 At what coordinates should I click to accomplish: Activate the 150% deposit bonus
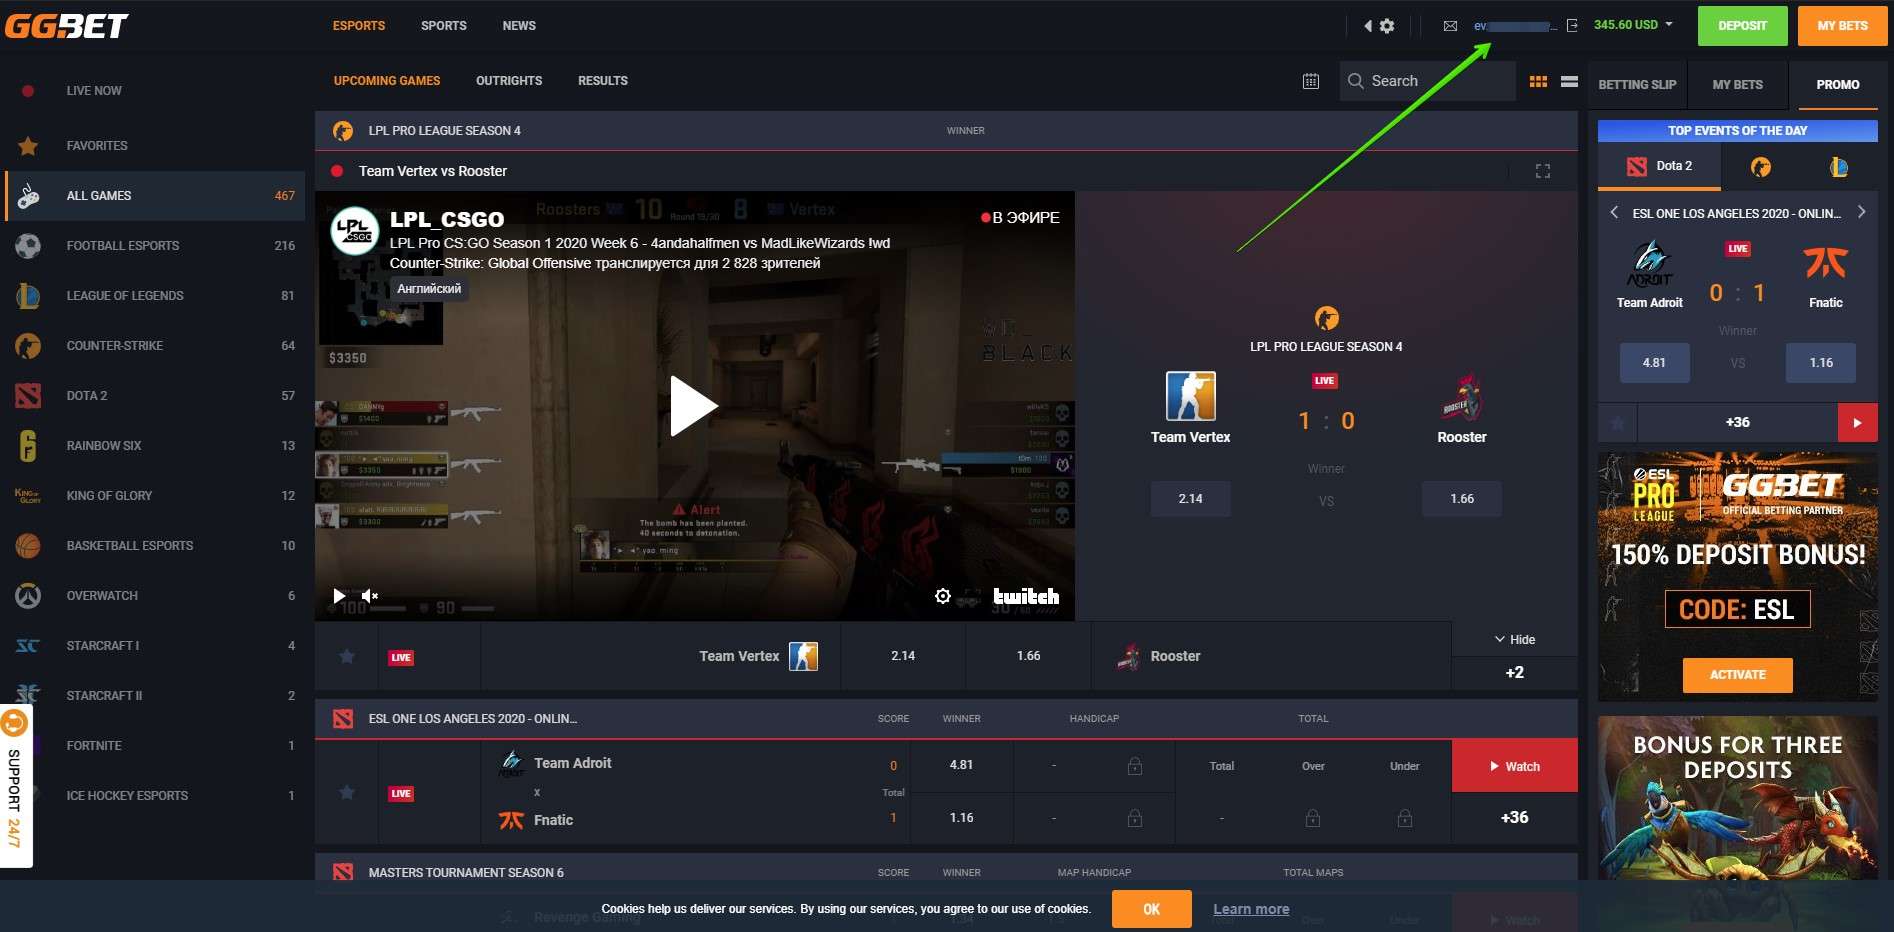click(1738, 675)
